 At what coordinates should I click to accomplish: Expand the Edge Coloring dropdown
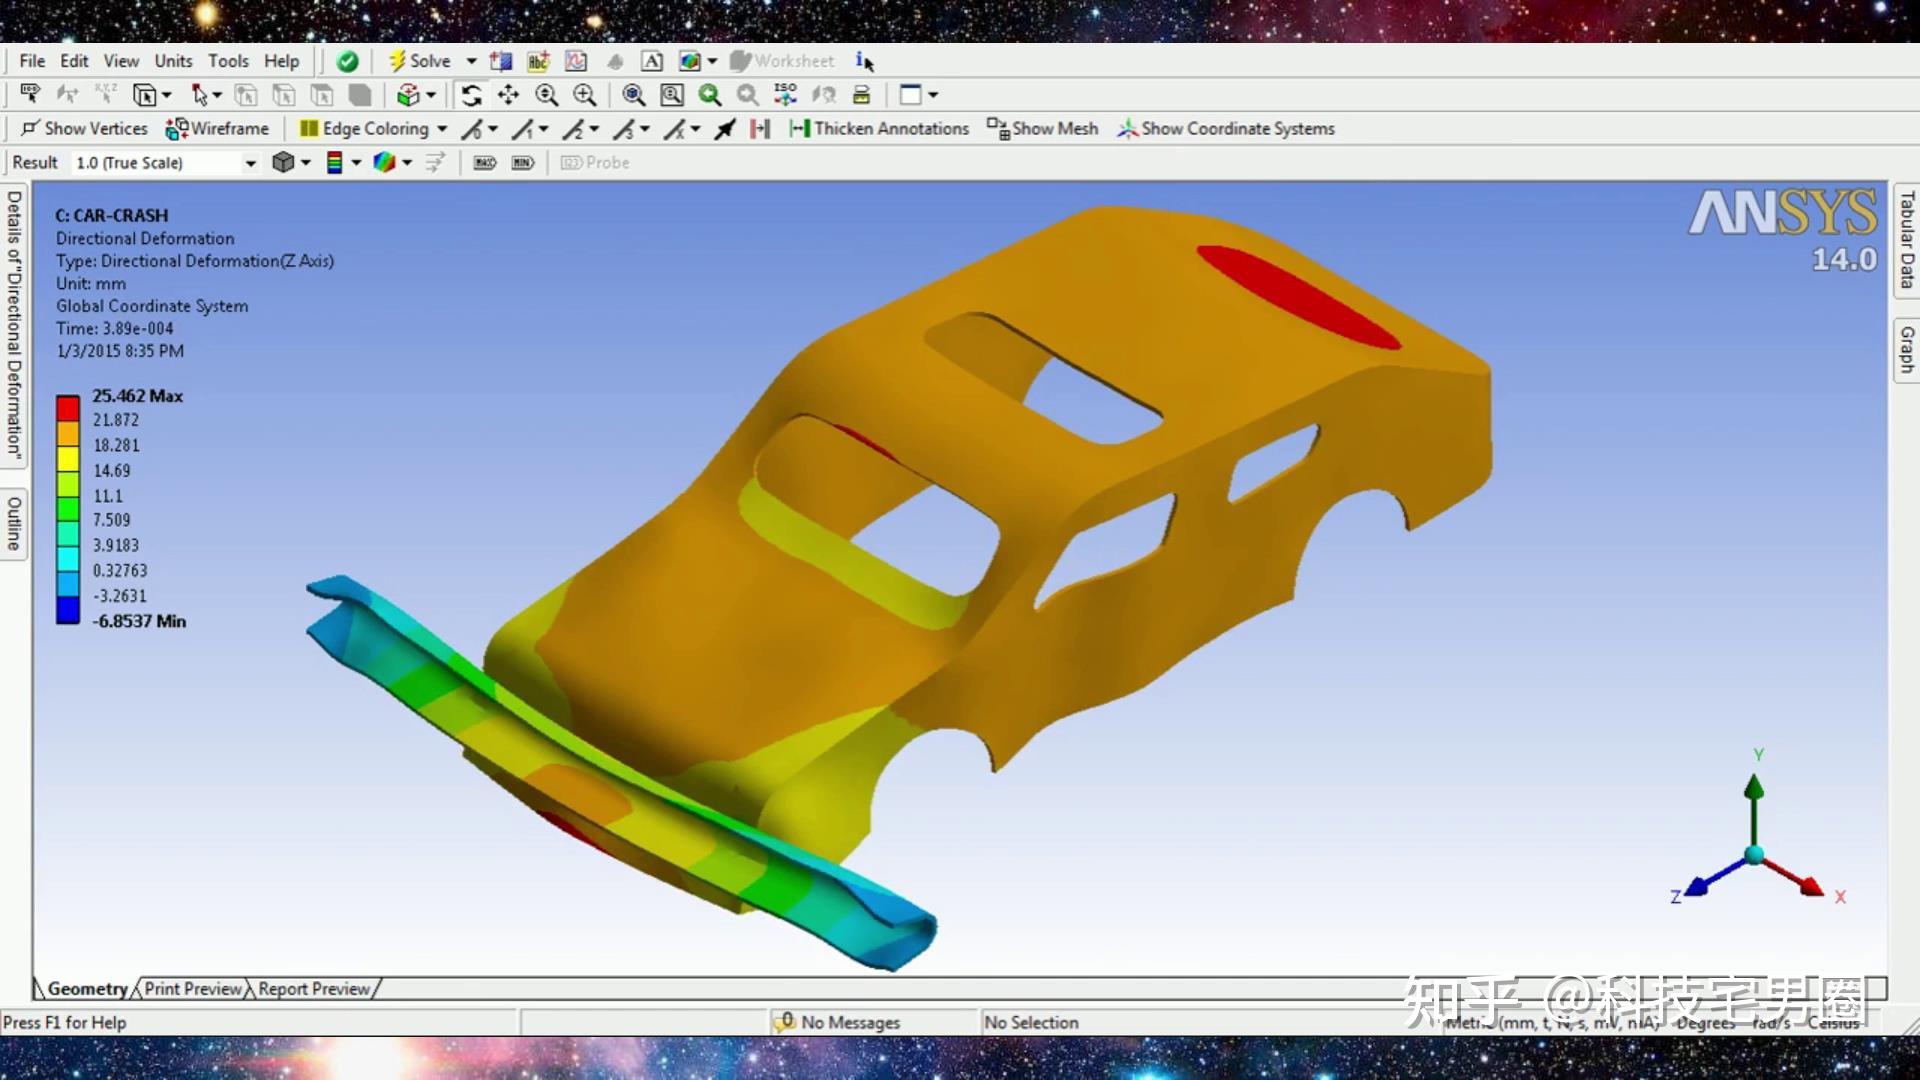pos(442,129)
